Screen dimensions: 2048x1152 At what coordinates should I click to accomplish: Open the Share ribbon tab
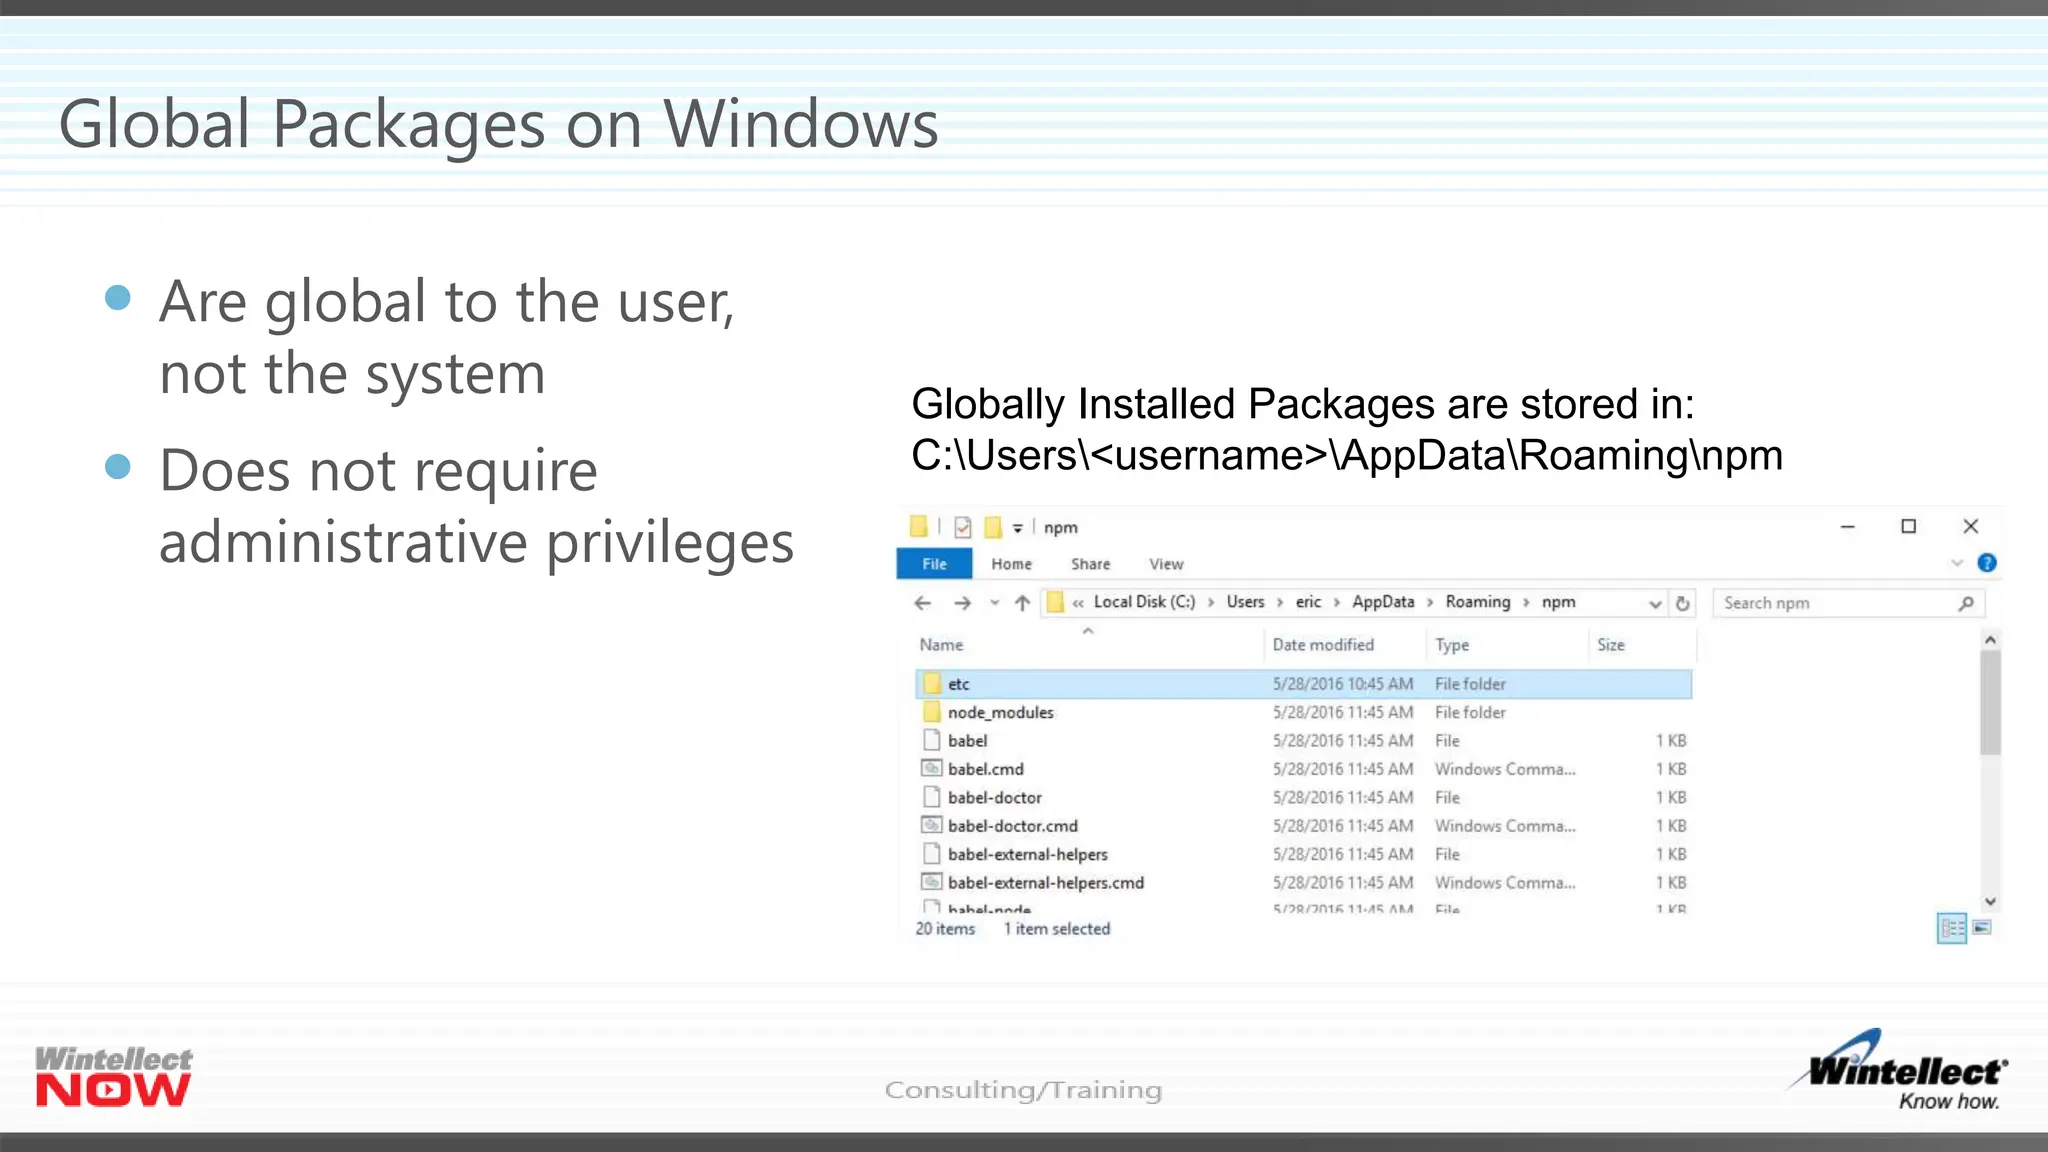coord(1090,564)
